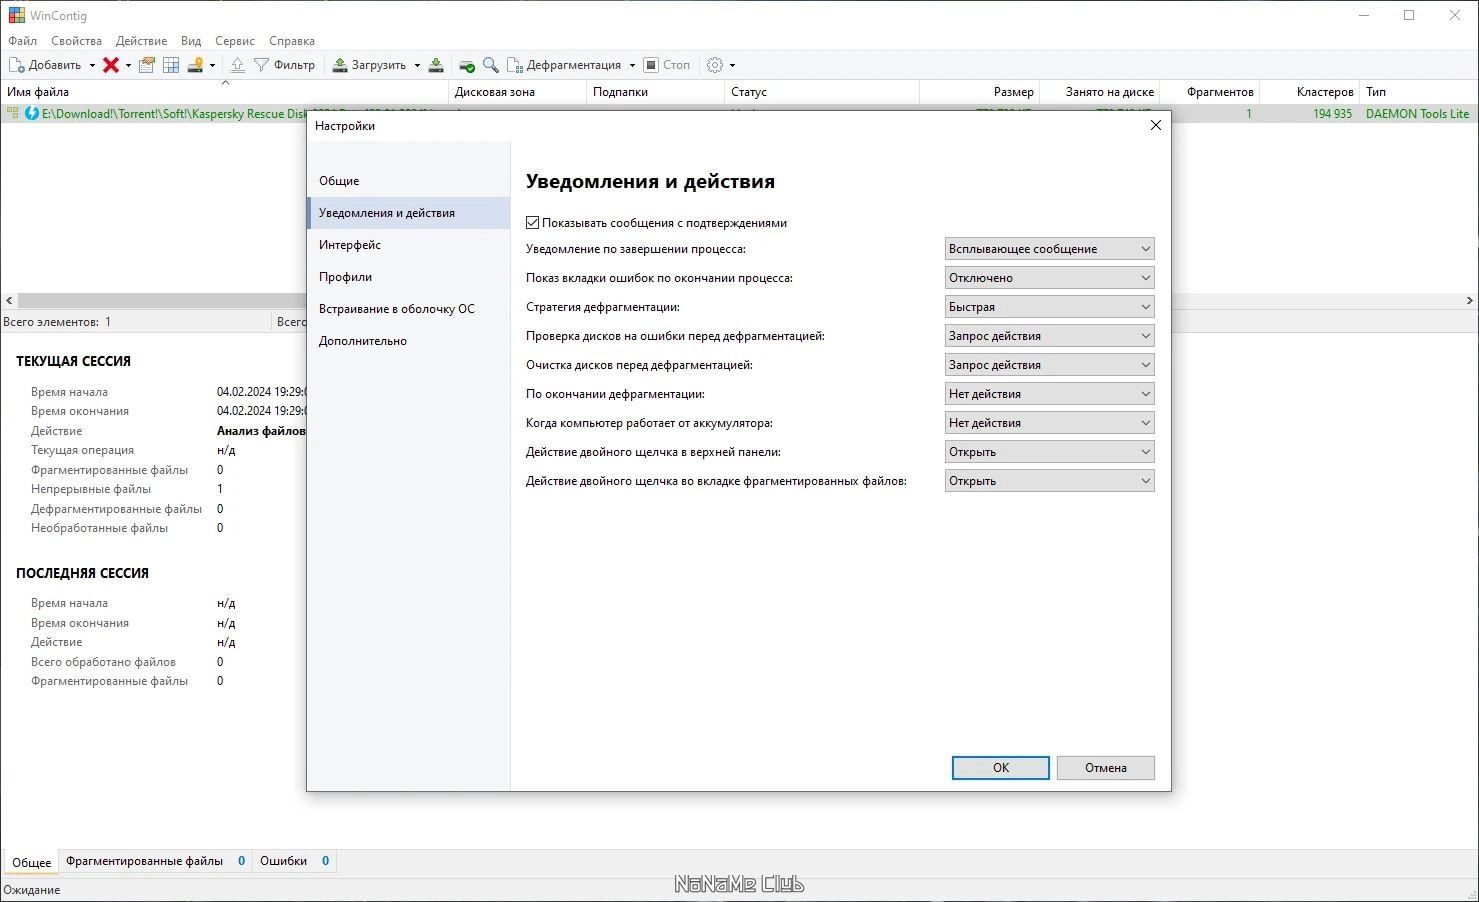
Task: Expand the arrow next to gear icon
Action: pyautogui.click(x=732, y=66)
